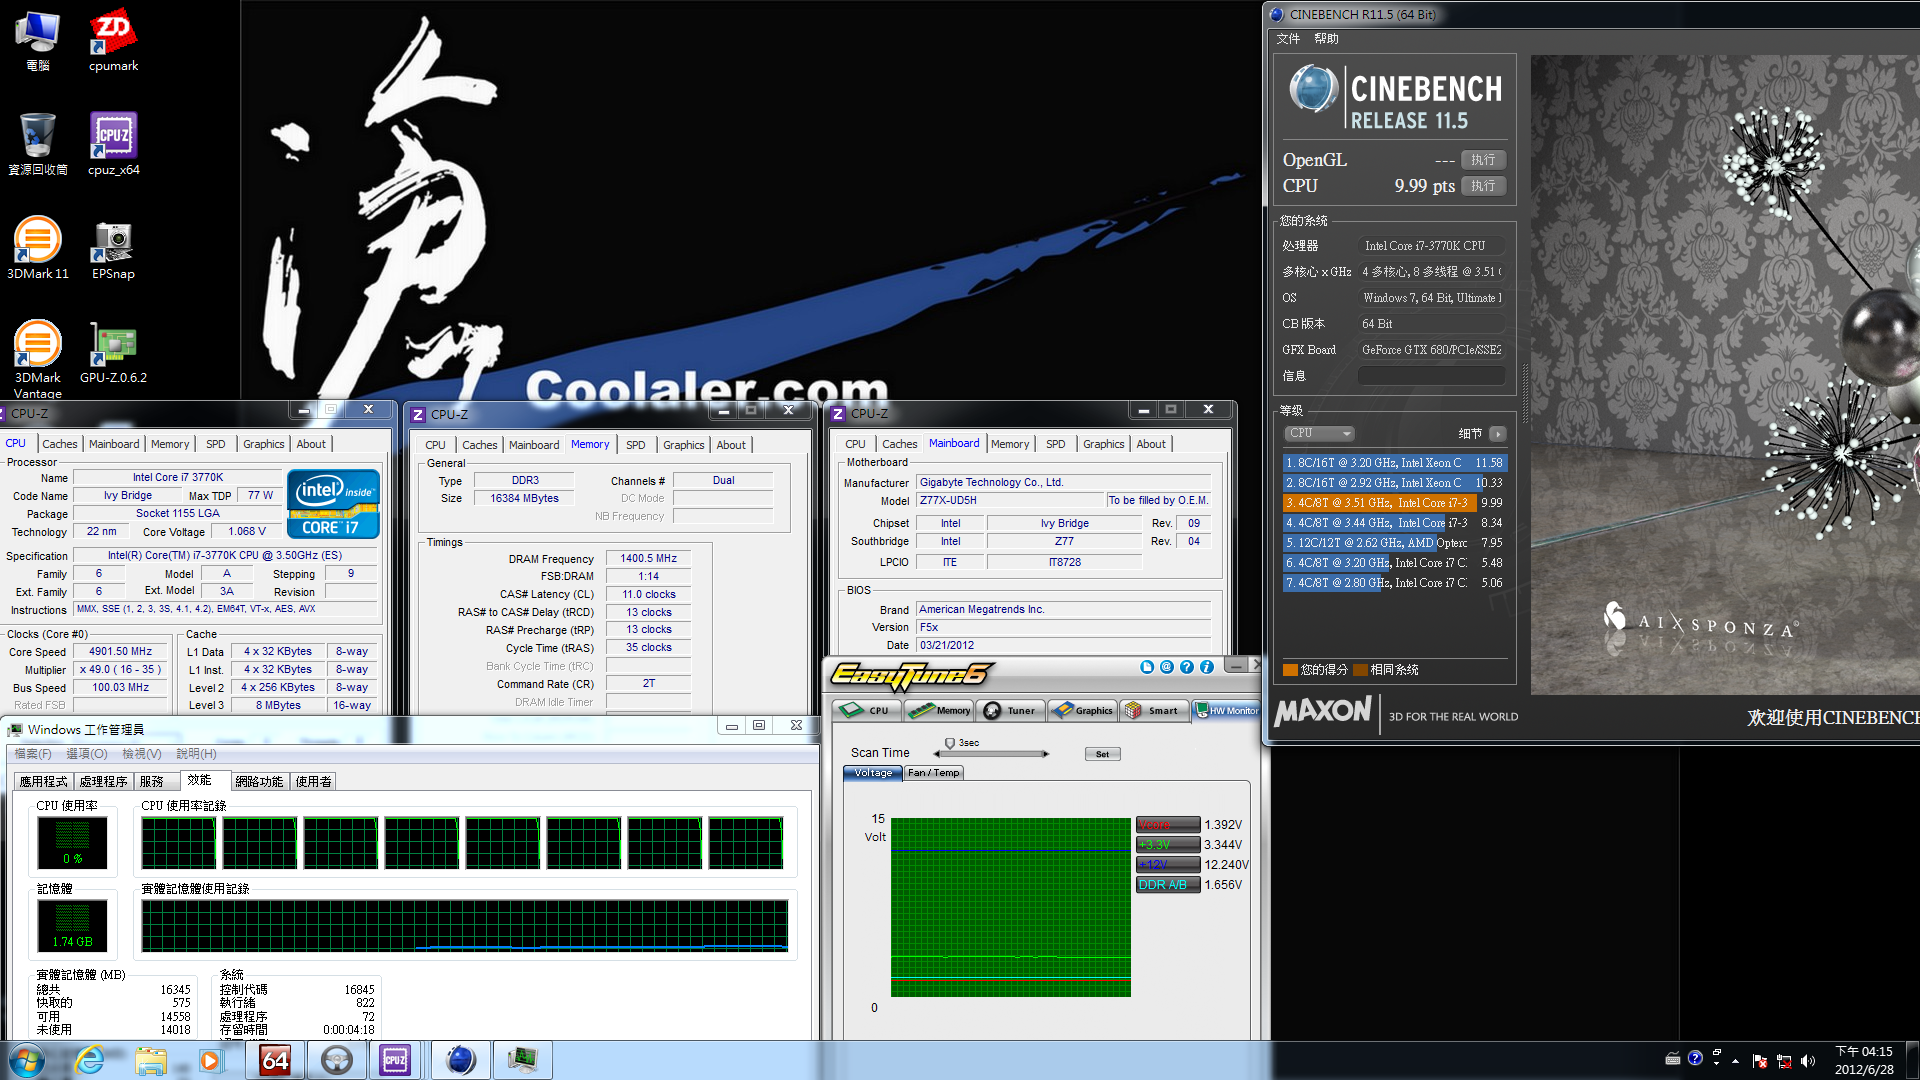Viewport: 1920px width, 1080px height.
Task: Click the network tray icon
Action: [1784, 1061]
